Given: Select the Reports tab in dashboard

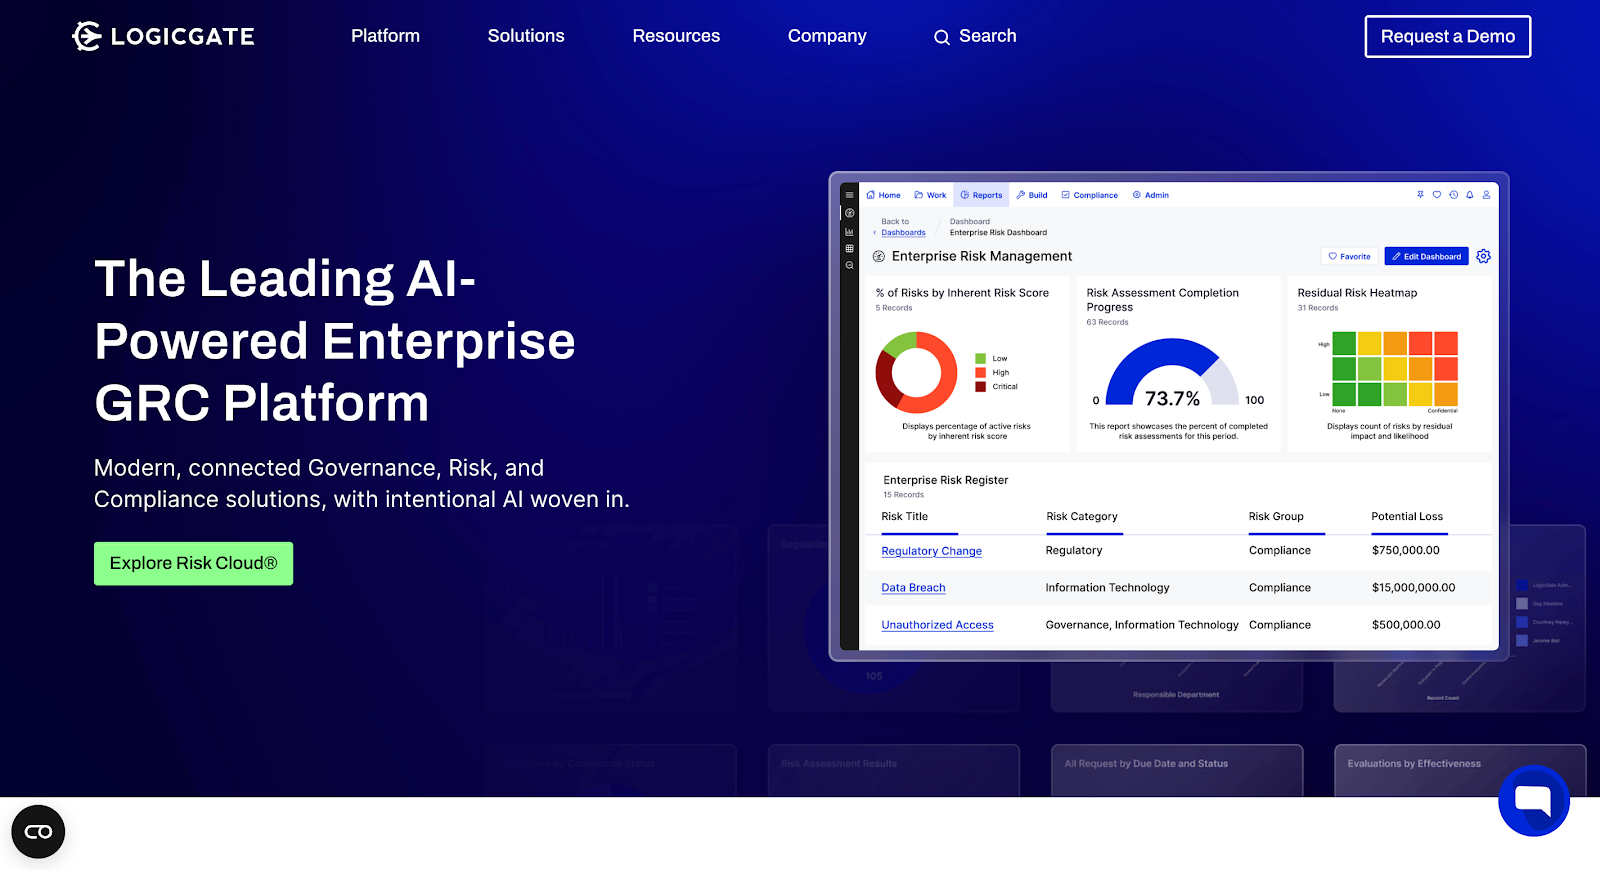Looking at the screenshot, I should pyautogui.click(x=981, y=195).
